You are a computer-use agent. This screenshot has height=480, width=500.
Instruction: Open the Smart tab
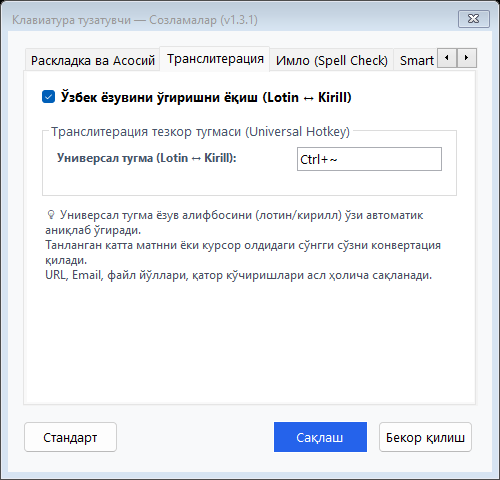(416, 61)
